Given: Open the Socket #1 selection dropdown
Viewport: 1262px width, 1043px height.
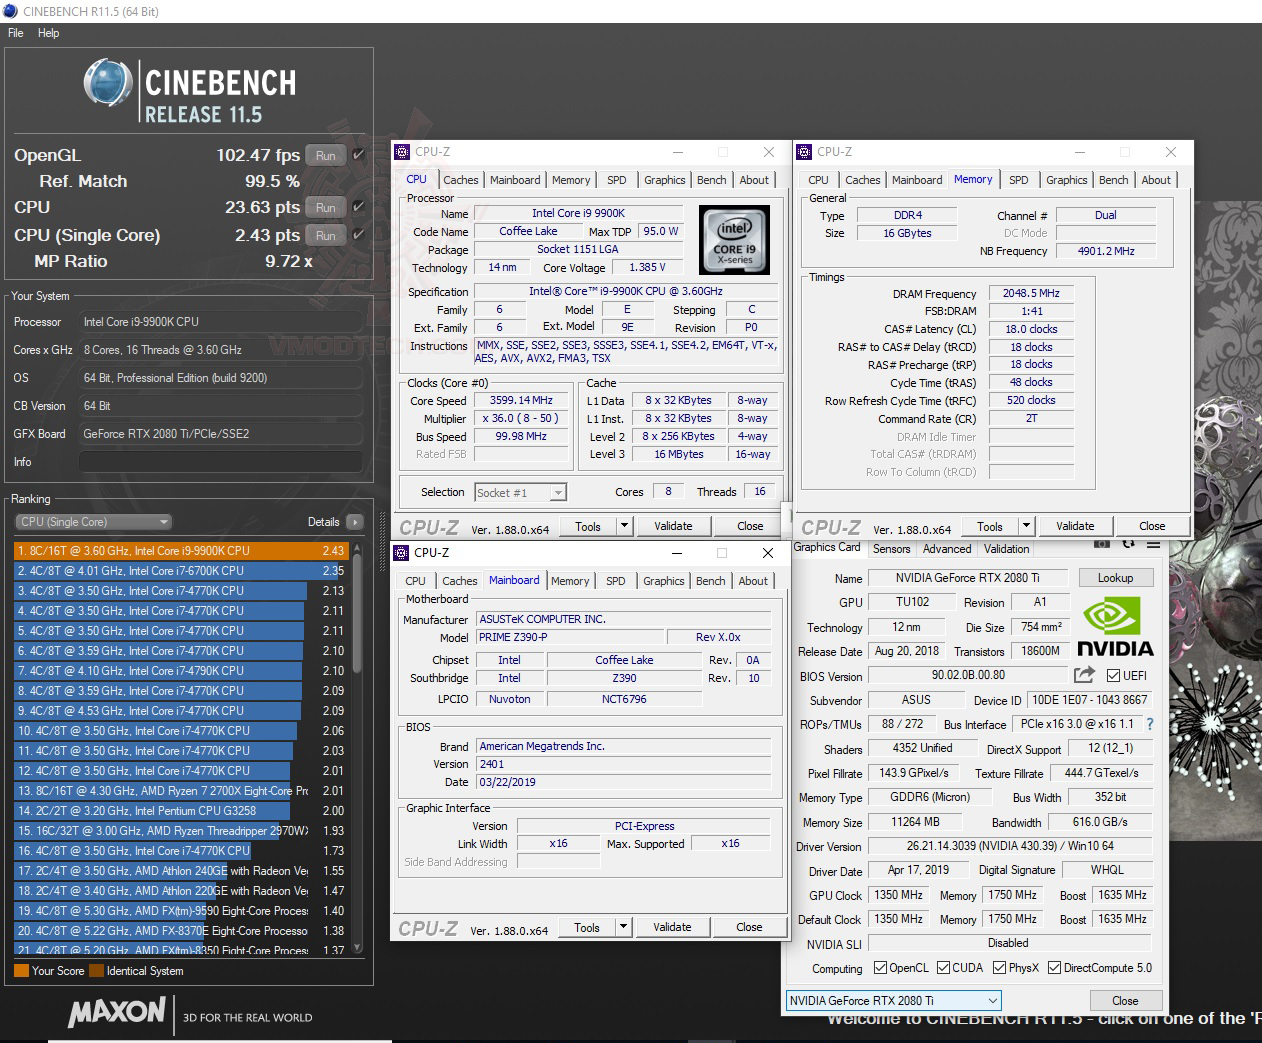Looking at the screenshot, I should point(520,492).
